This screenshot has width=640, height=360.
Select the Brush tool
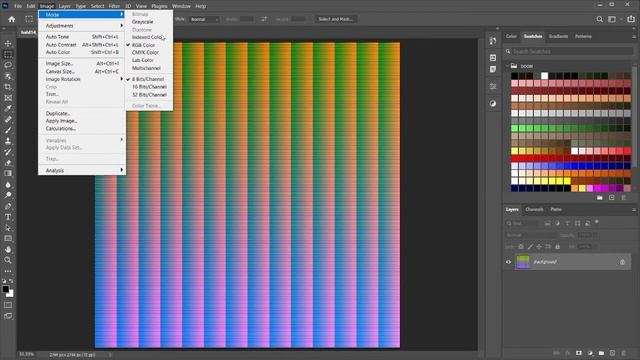8,130
